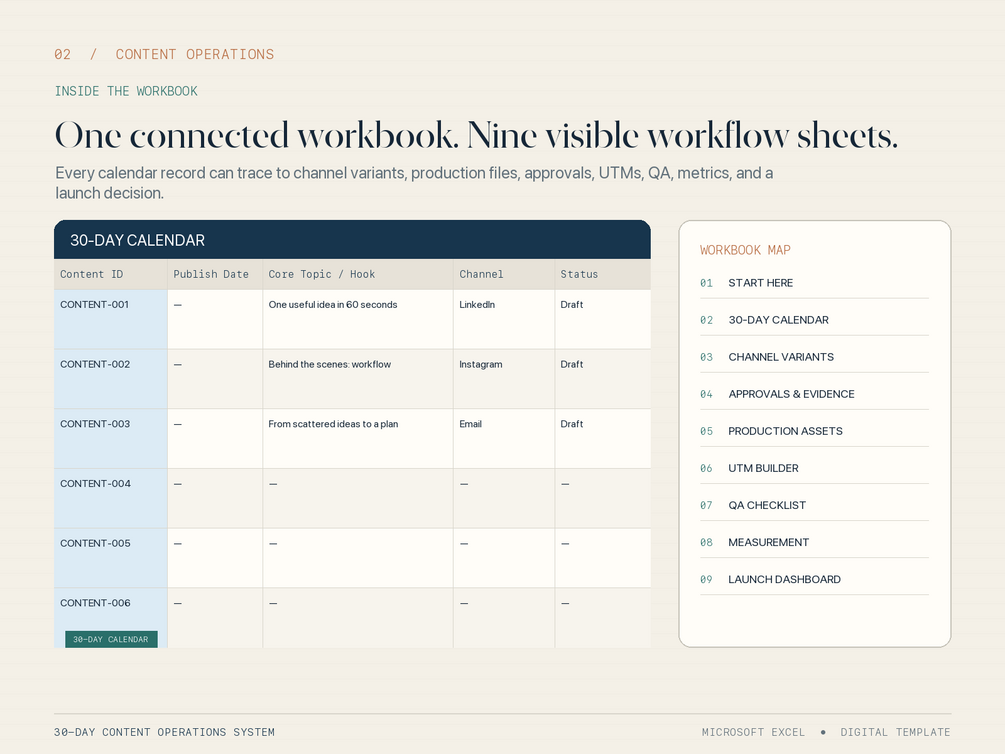Viewport: 1005px width, 754px height.
Task: Open CHANNEL VARIANTS in workbook map
Action: (814, 357)
